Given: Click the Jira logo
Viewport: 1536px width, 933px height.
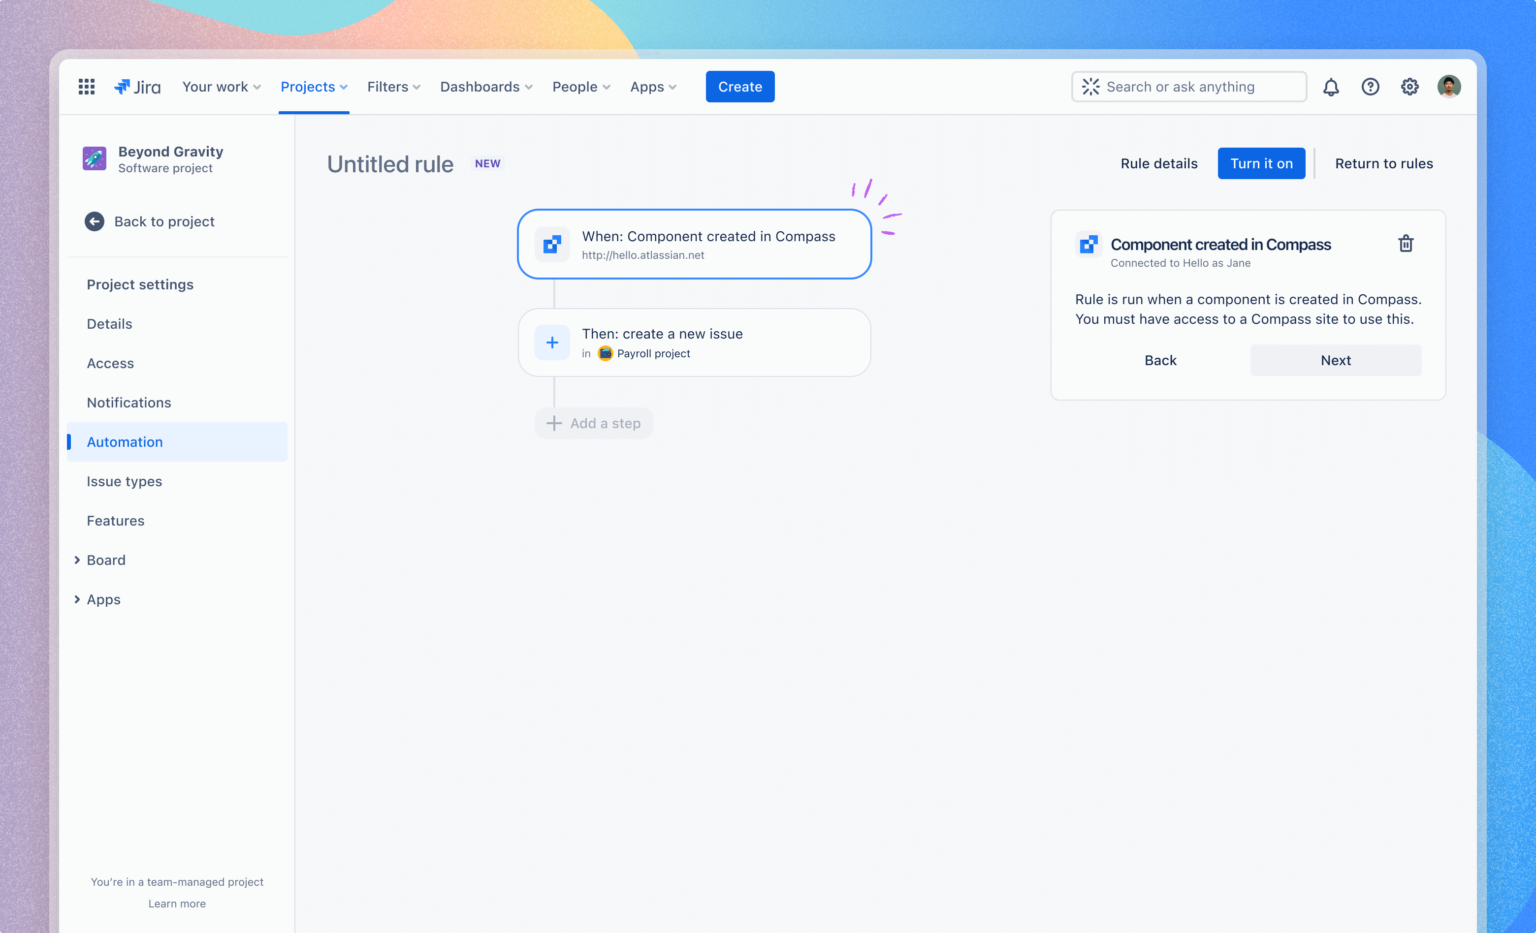Looking at the screenshot, I should click(137, 86).
